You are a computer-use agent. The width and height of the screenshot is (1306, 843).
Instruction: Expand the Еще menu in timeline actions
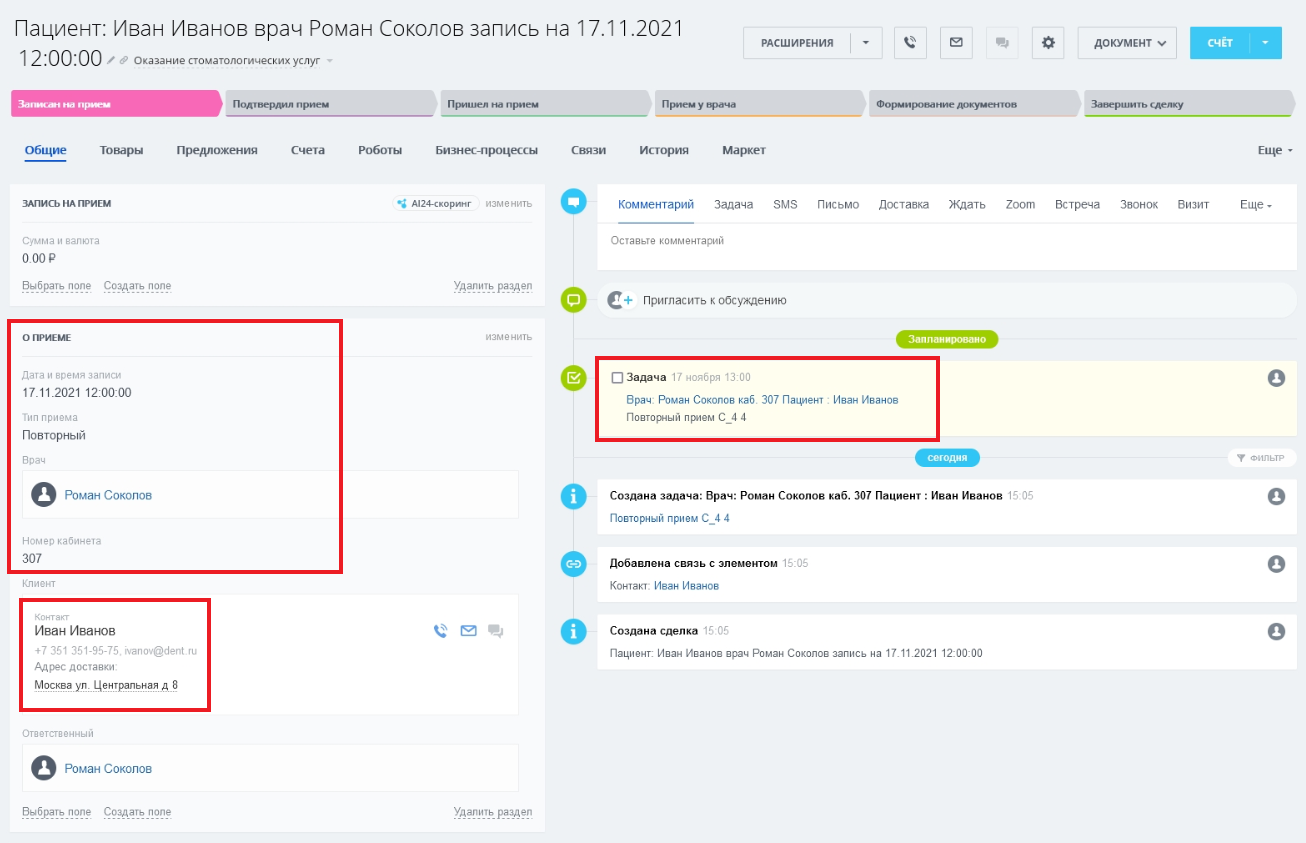(1256, 204)
